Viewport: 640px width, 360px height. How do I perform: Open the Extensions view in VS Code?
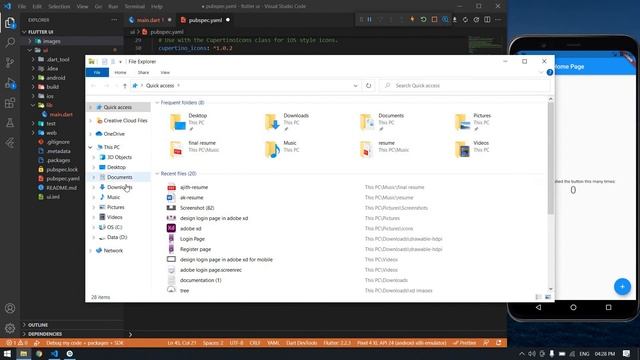[10, 103]
